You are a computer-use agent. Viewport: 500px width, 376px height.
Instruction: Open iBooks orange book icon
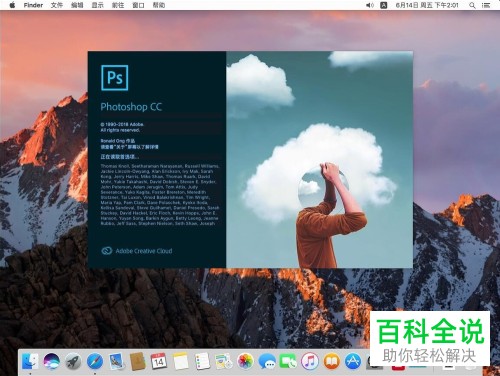[331, 362]
